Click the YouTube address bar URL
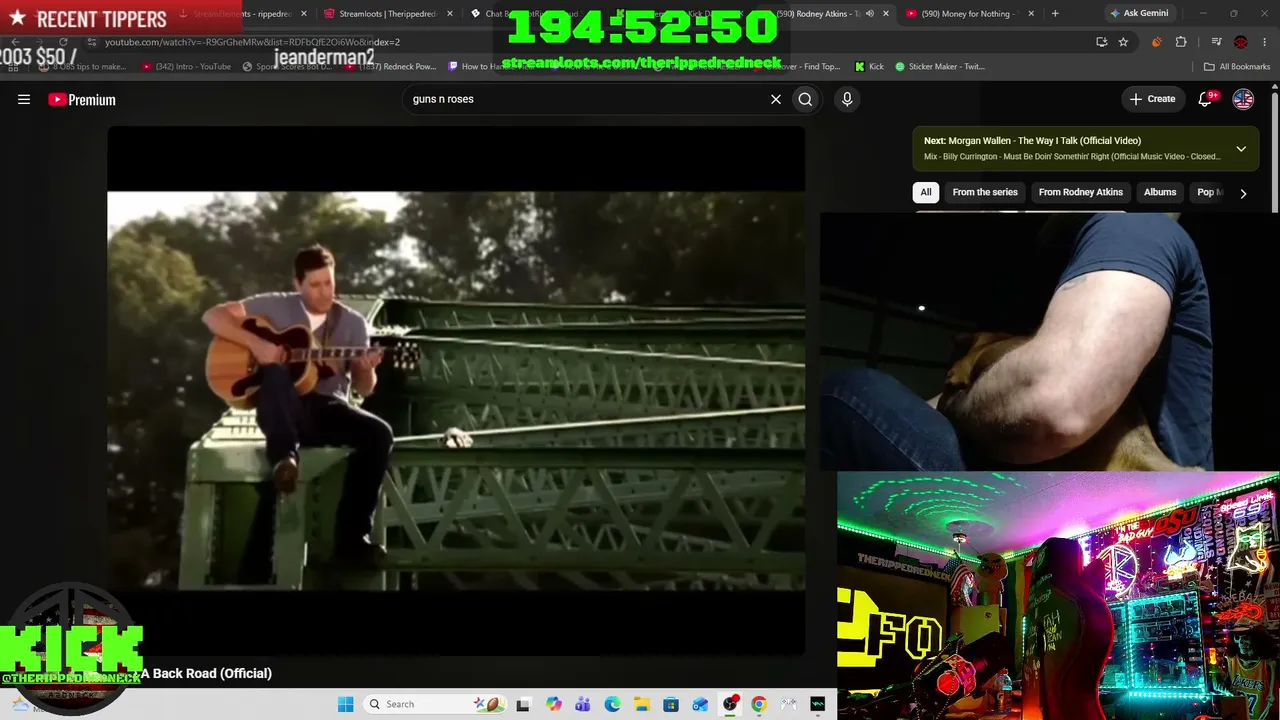The image size is (1280, 720). (252, 42)
